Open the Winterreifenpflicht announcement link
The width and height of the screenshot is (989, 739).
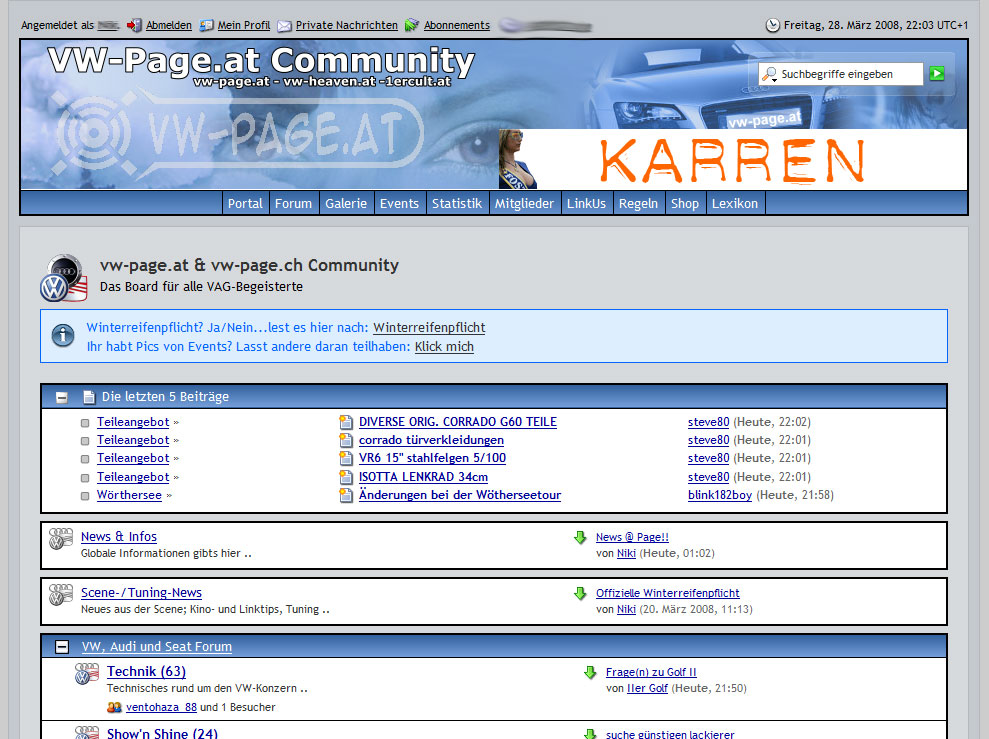[x=429, y=327]
